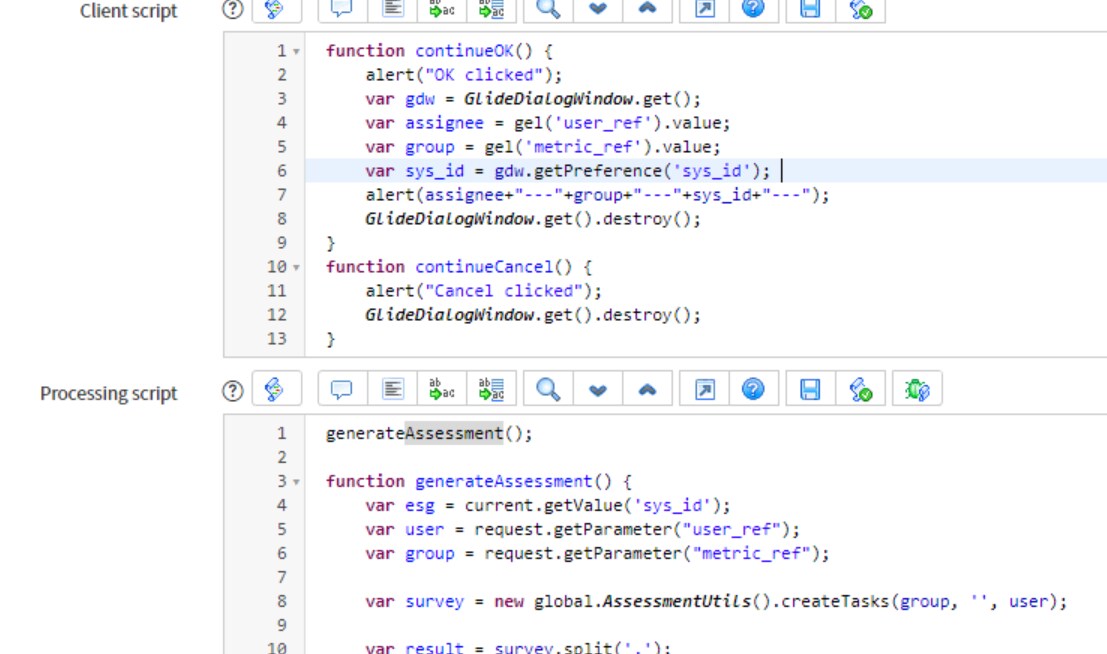Run syntax check in Client script toolbar
Image resolution: width=1107 pixels, height=654 pixels.
861,9
